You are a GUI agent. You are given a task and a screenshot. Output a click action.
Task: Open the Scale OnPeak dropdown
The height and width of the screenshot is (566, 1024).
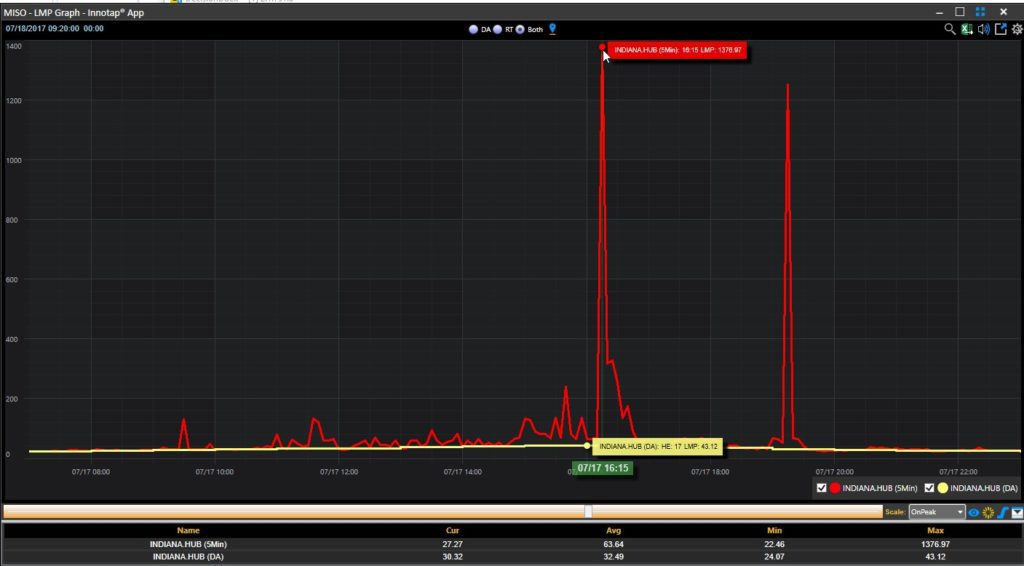point(936,512)
